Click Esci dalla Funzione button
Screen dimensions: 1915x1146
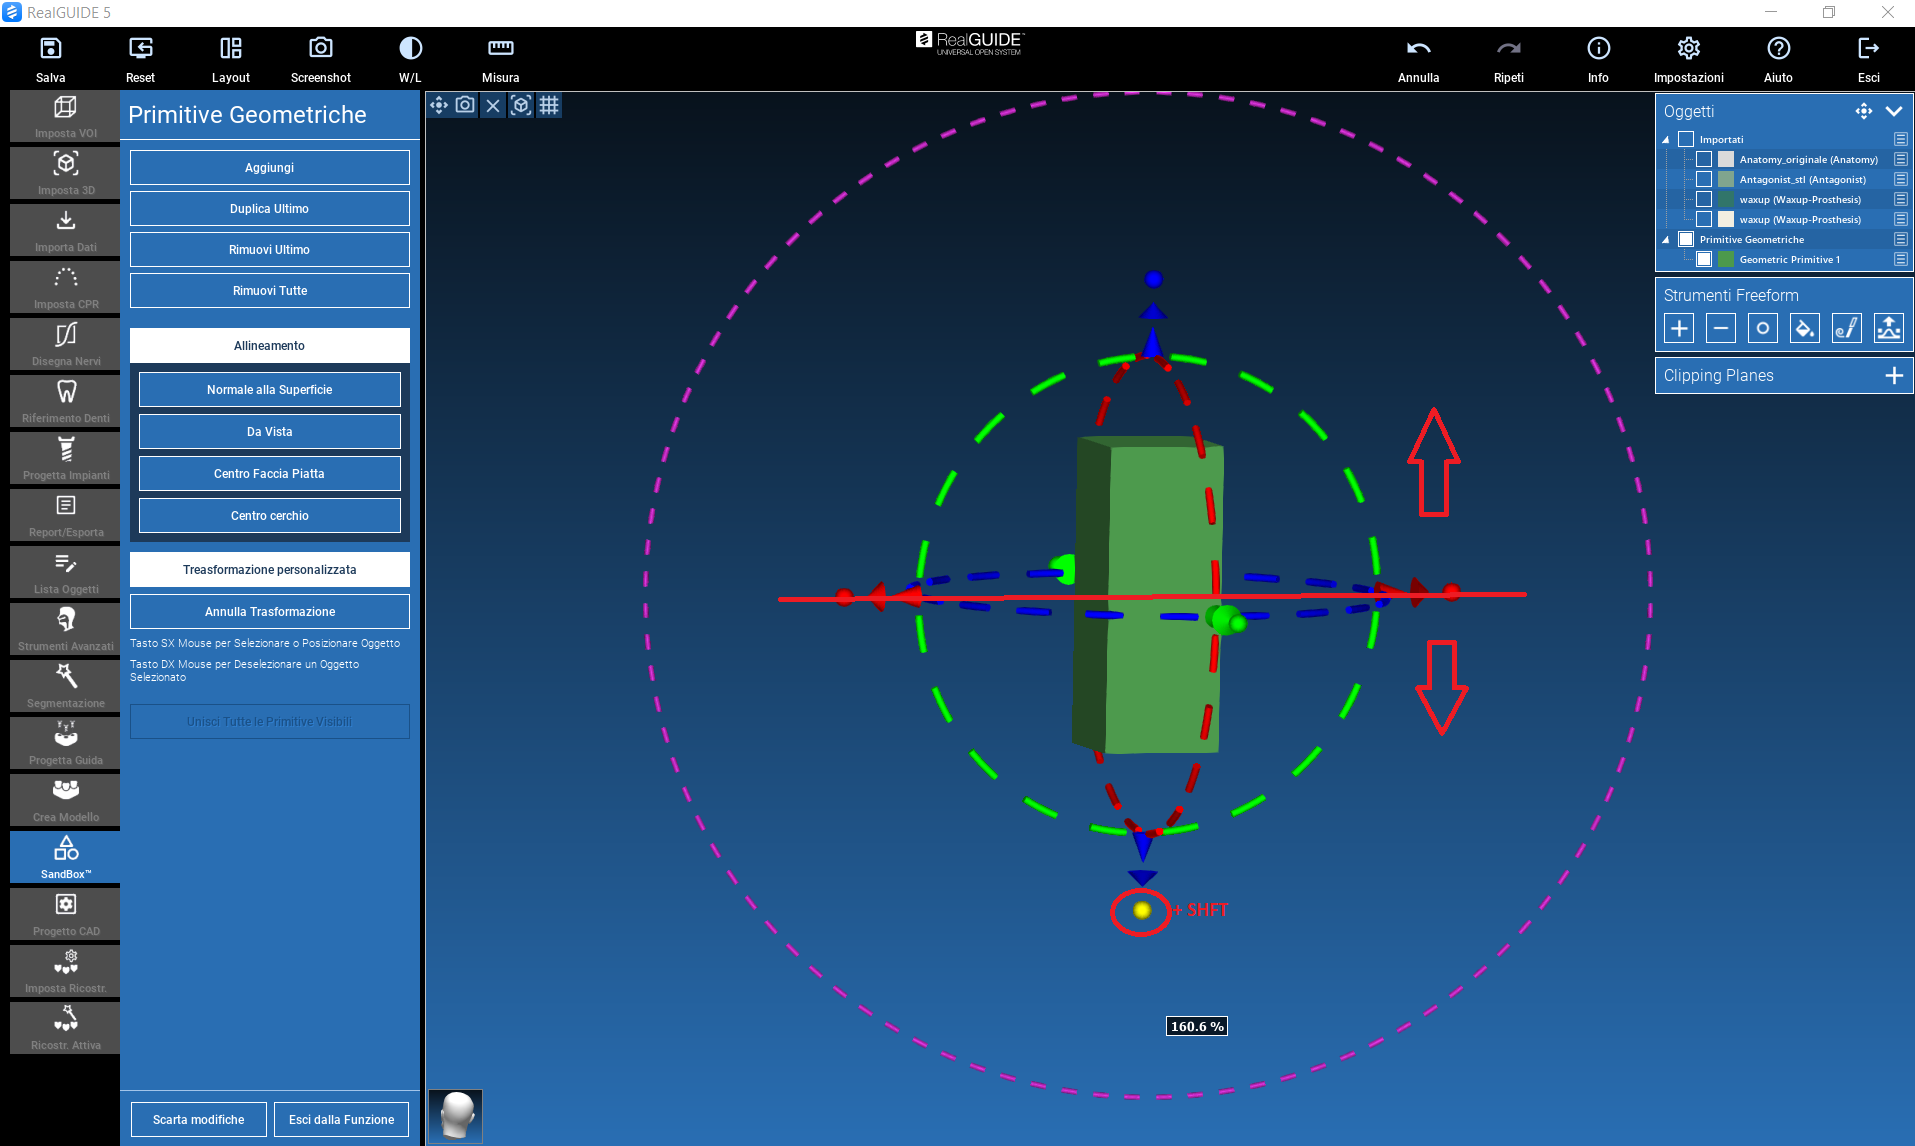(341, 1119)
